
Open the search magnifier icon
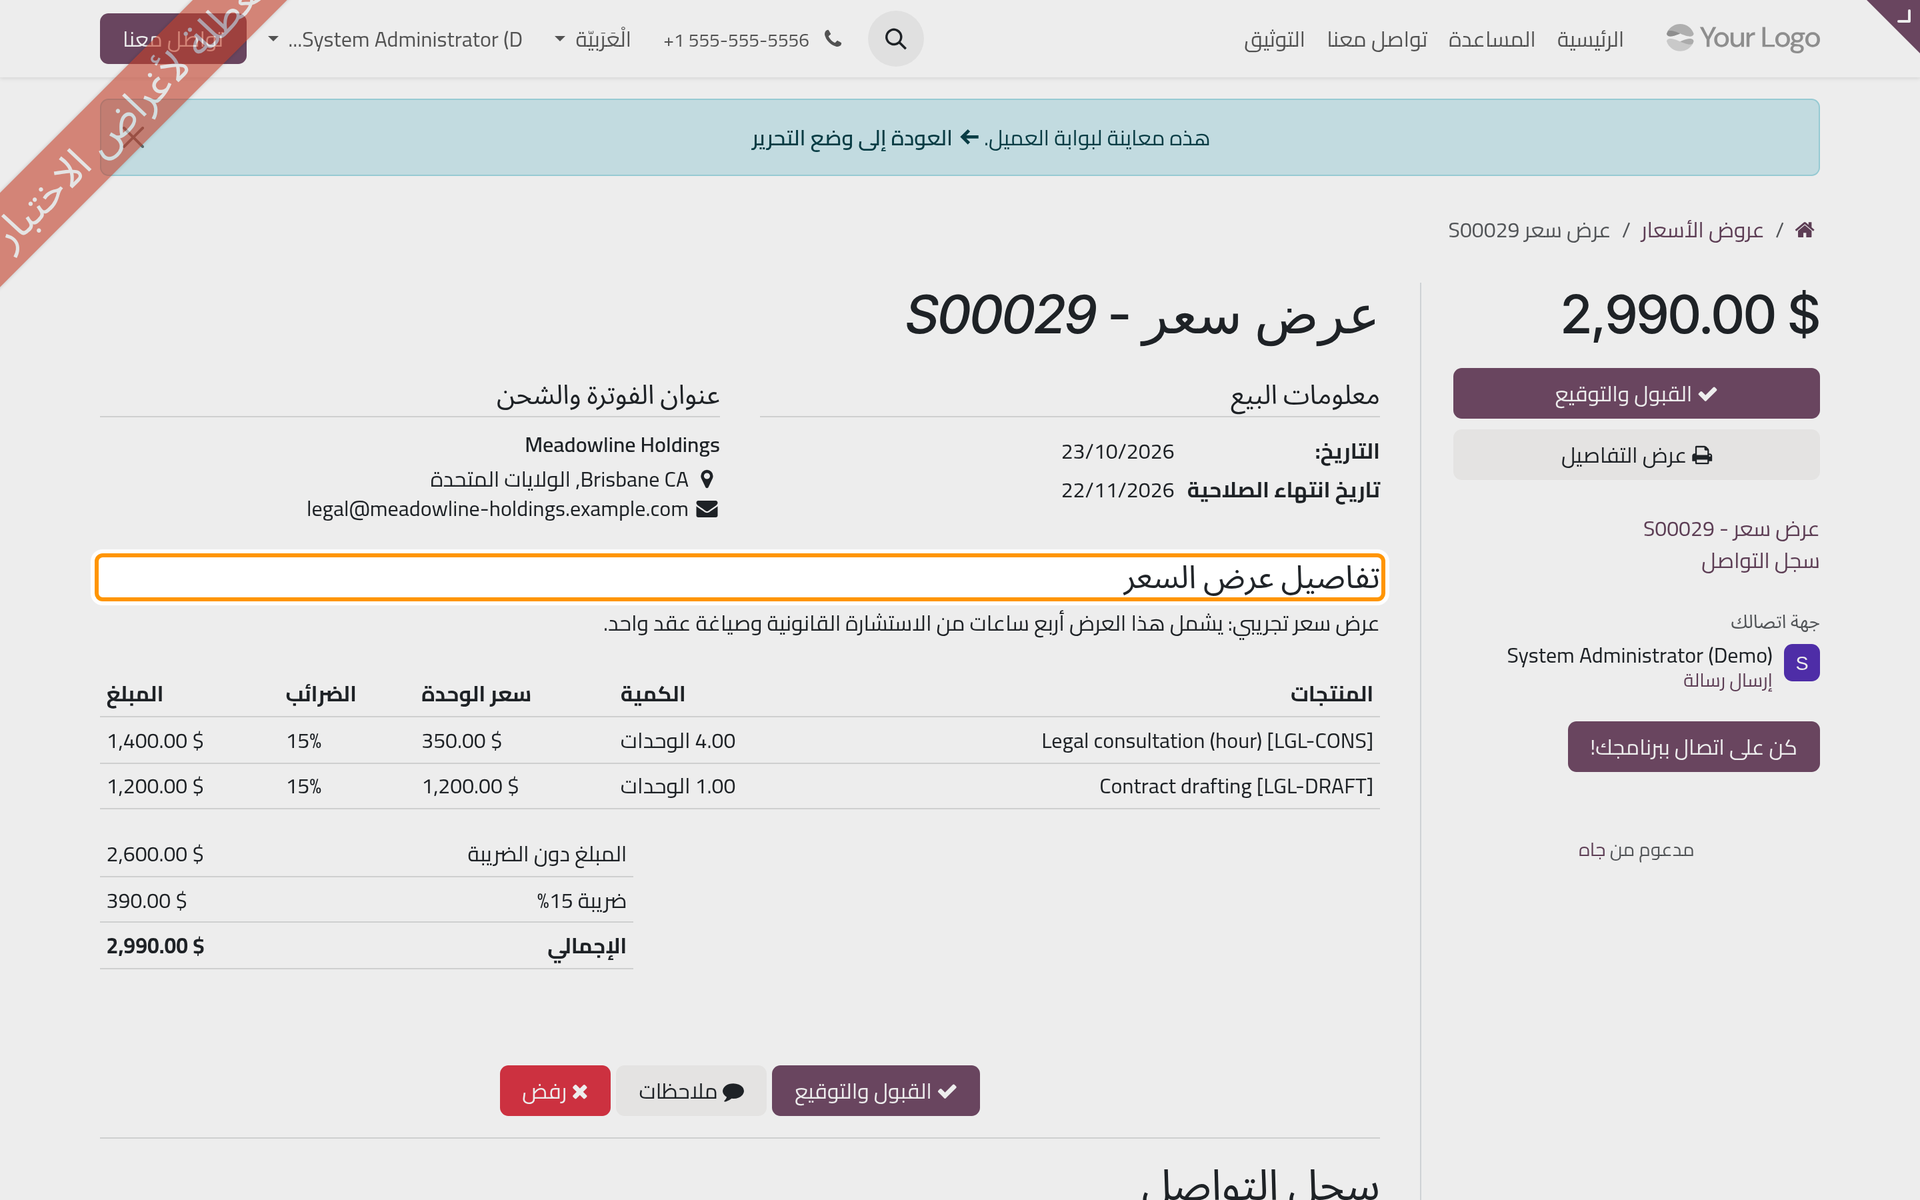(x=895, y=39)
